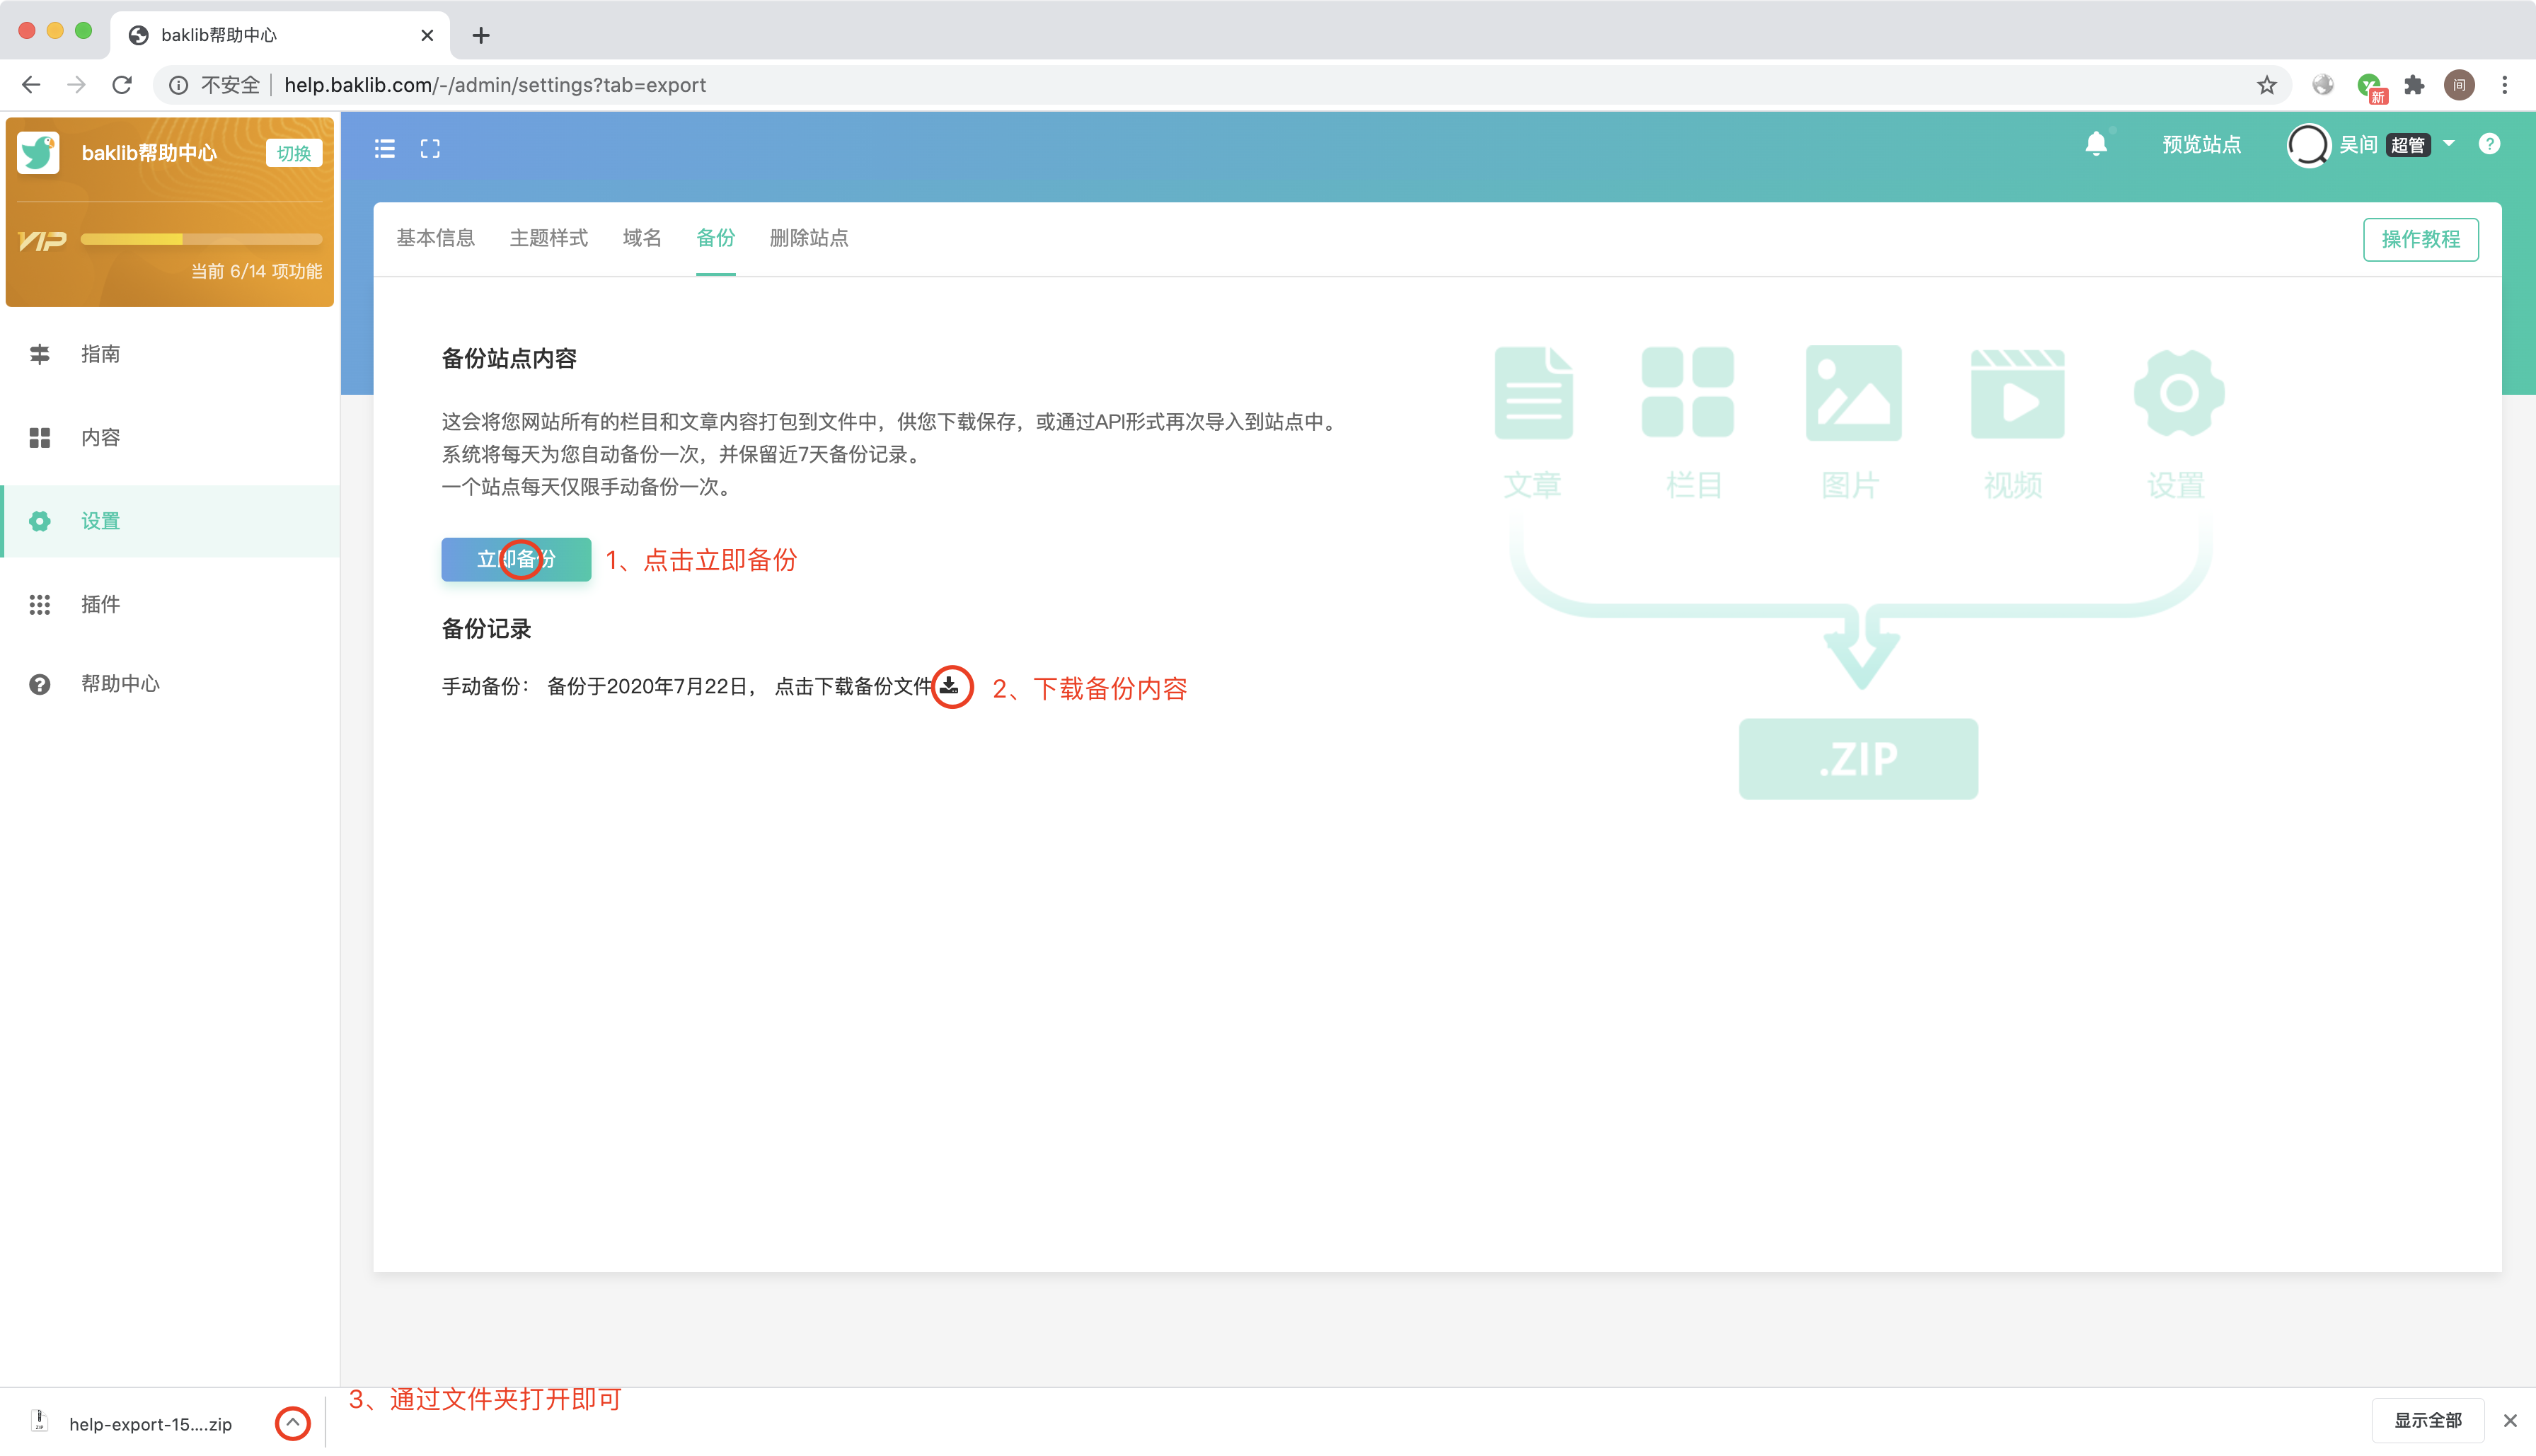Click the 预览站点 preview site link
The height and width of the screenshot is (1456, 2536).
coord(2201,145)
